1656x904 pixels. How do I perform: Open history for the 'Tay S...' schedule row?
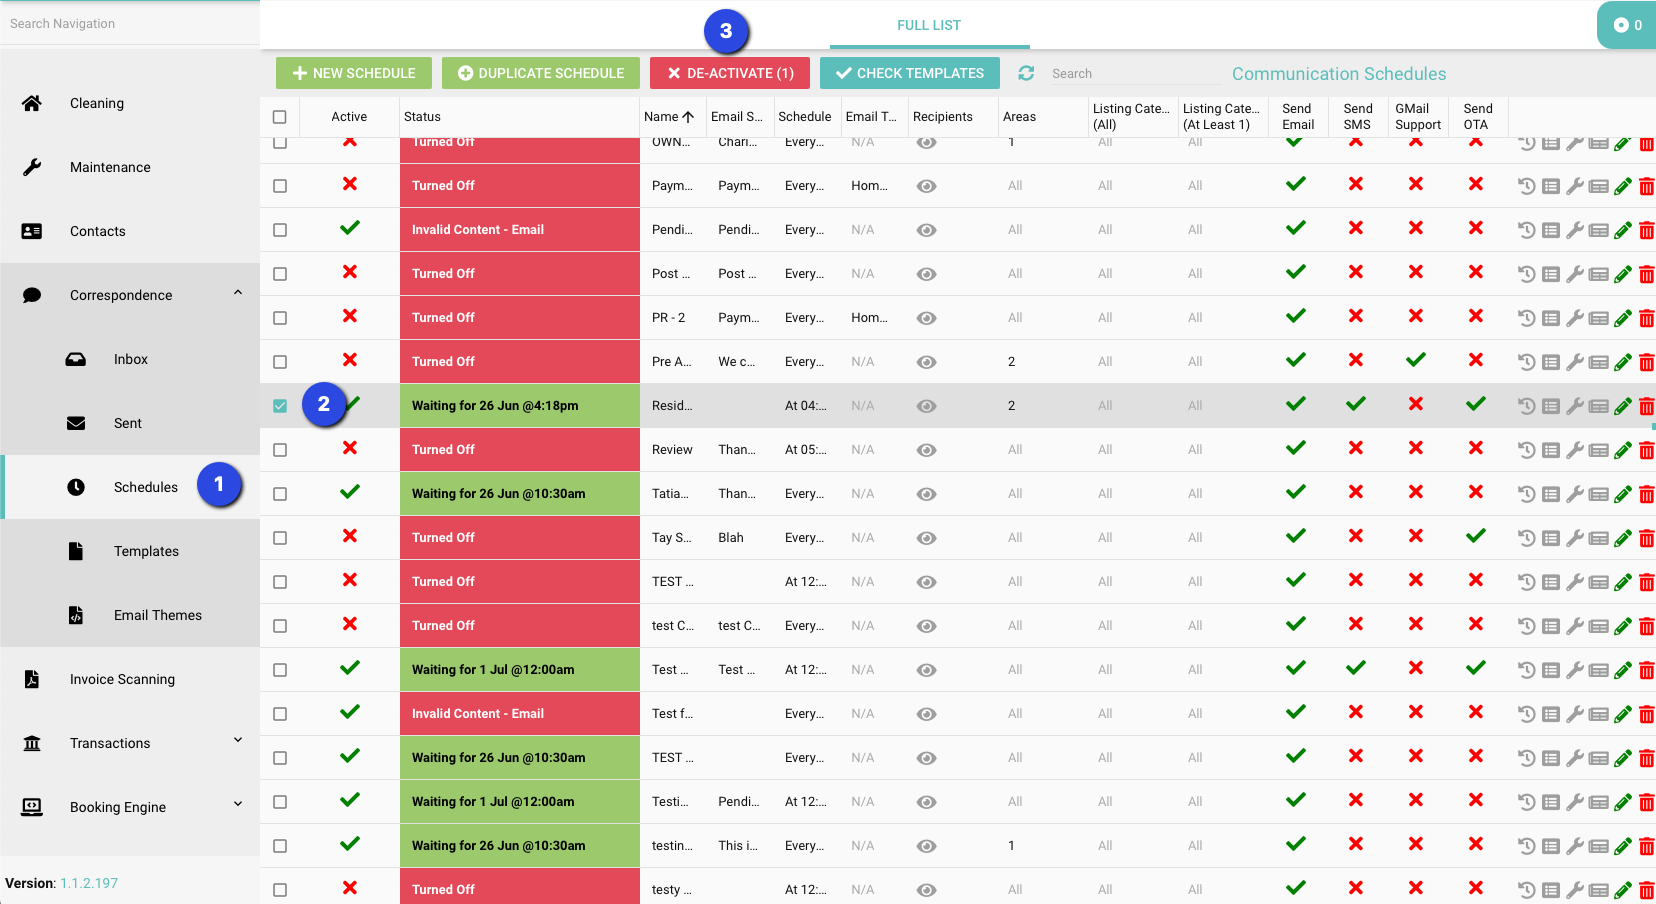click(1527, 538)
